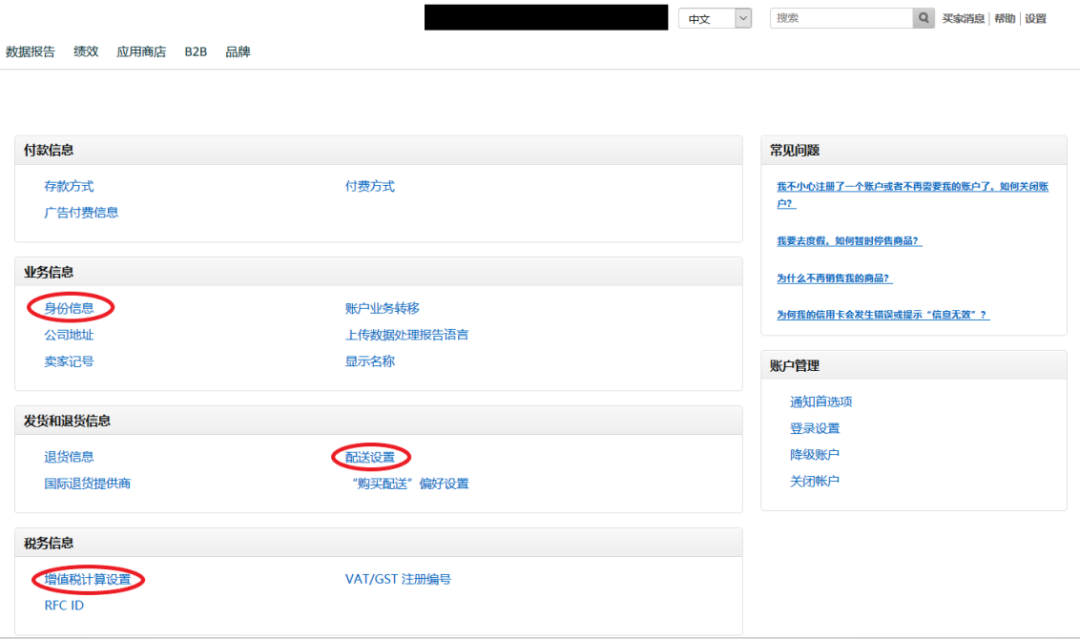The width and height of the screenshot is (1080, 639).
Task: Click the B2B menu item
Action: click(194, 51)
